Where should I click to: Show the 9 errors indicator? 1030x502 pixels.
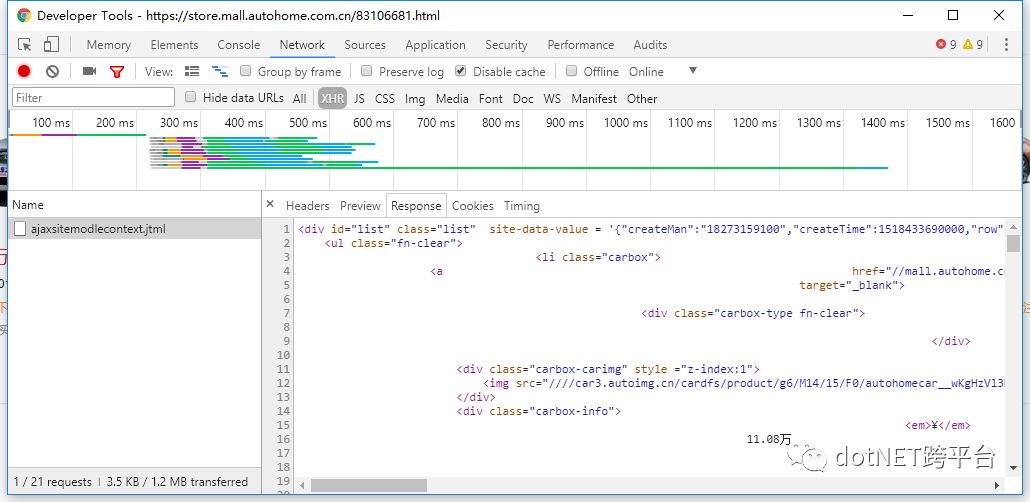click(946, 45)
